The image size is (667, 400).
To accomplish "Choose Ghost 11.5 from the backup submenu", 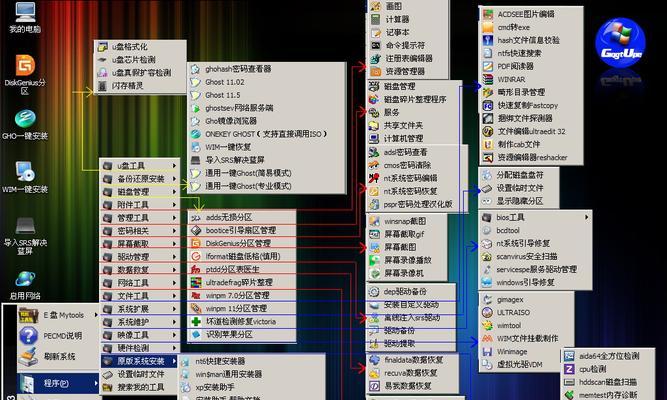I will (x=267, y=95).
